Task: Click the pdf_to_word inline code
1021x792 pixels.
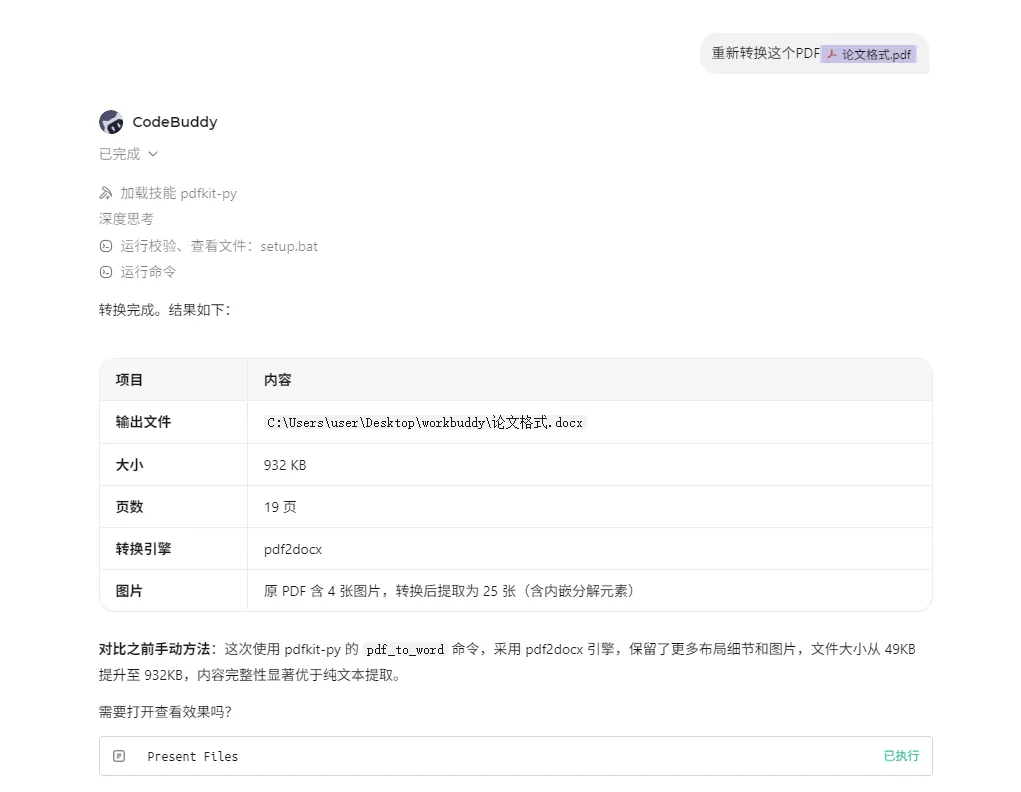Action: (405, 649)
